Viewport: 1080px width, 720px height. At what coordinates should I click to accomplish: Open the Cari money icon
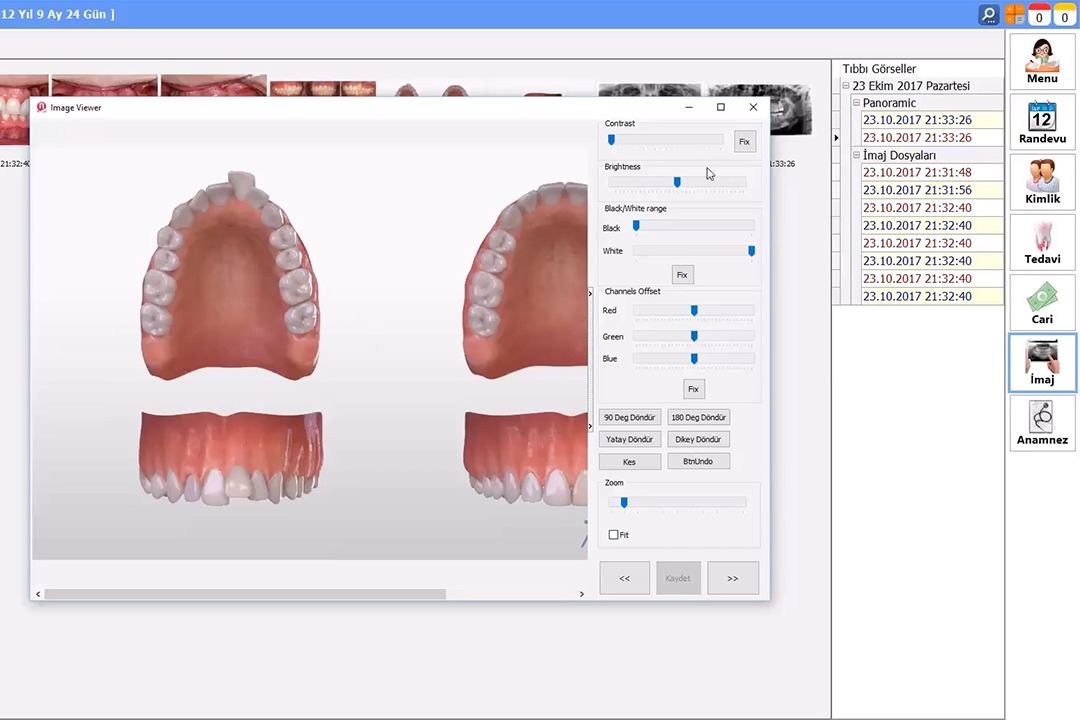(1042, 301)
